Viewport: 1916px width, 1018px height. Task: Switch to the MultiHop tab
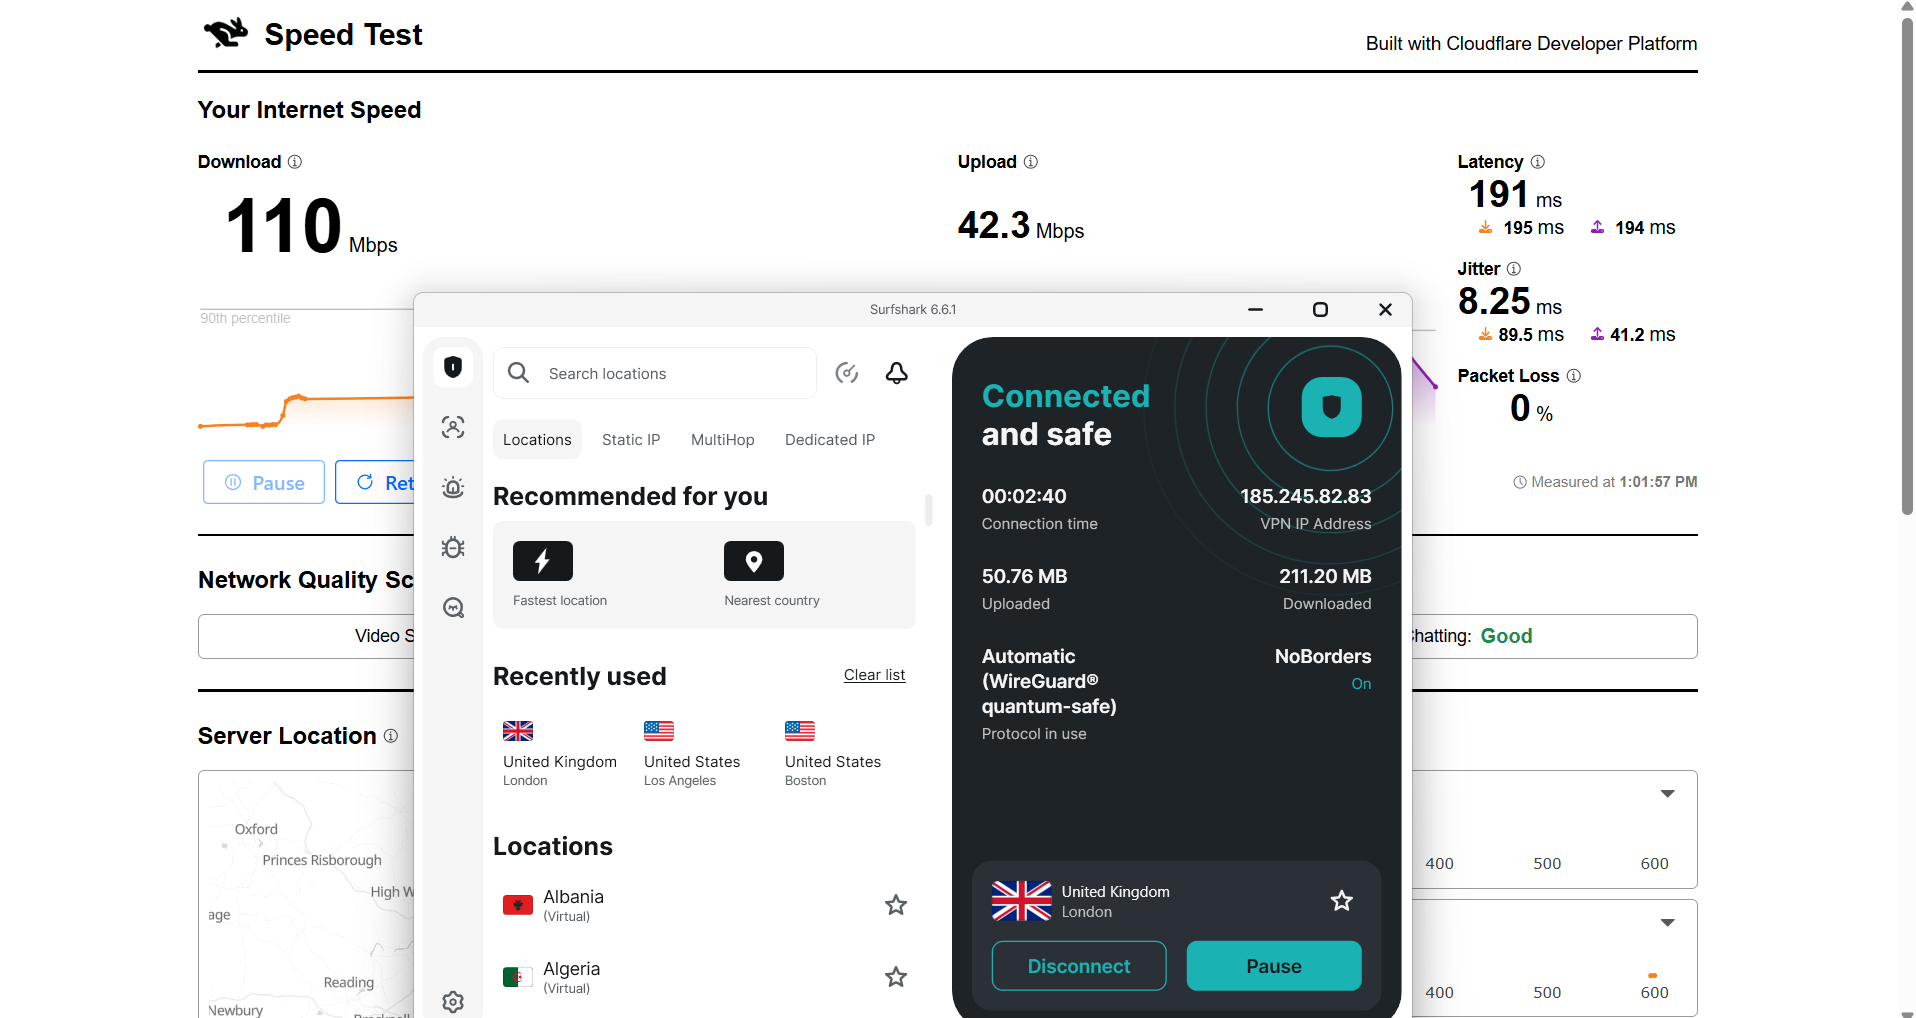click(x=722, y=439)
